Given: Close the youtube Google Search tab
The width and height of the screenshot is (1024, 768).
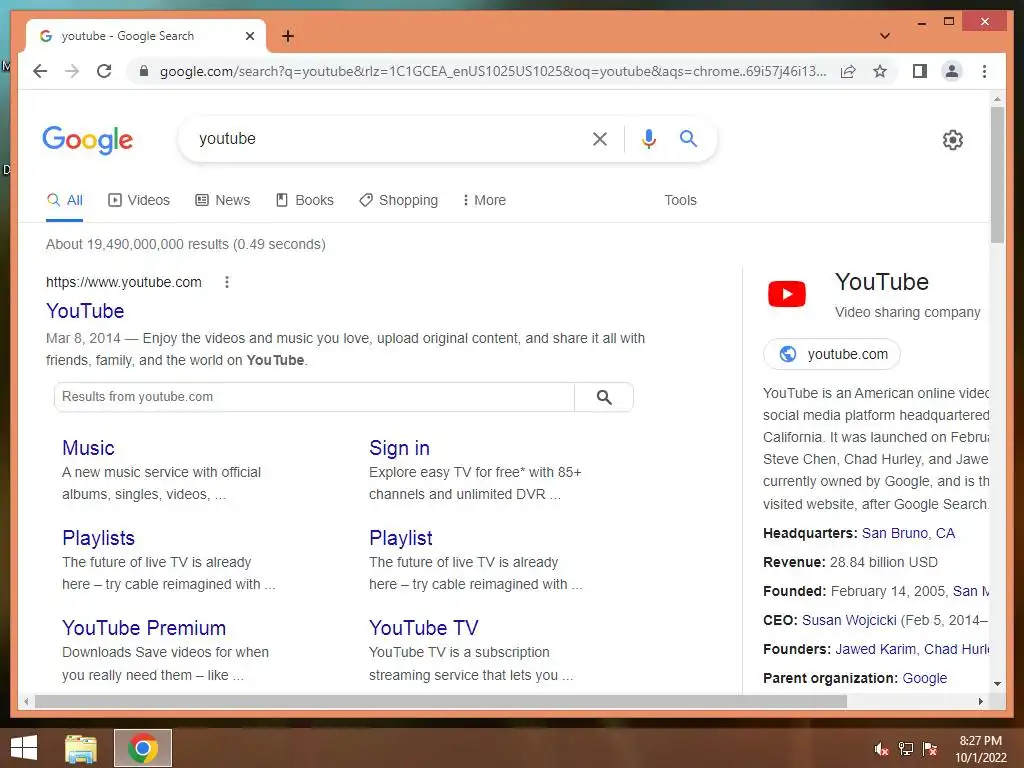Looking at the screenshot, I should tap(249, 36).
